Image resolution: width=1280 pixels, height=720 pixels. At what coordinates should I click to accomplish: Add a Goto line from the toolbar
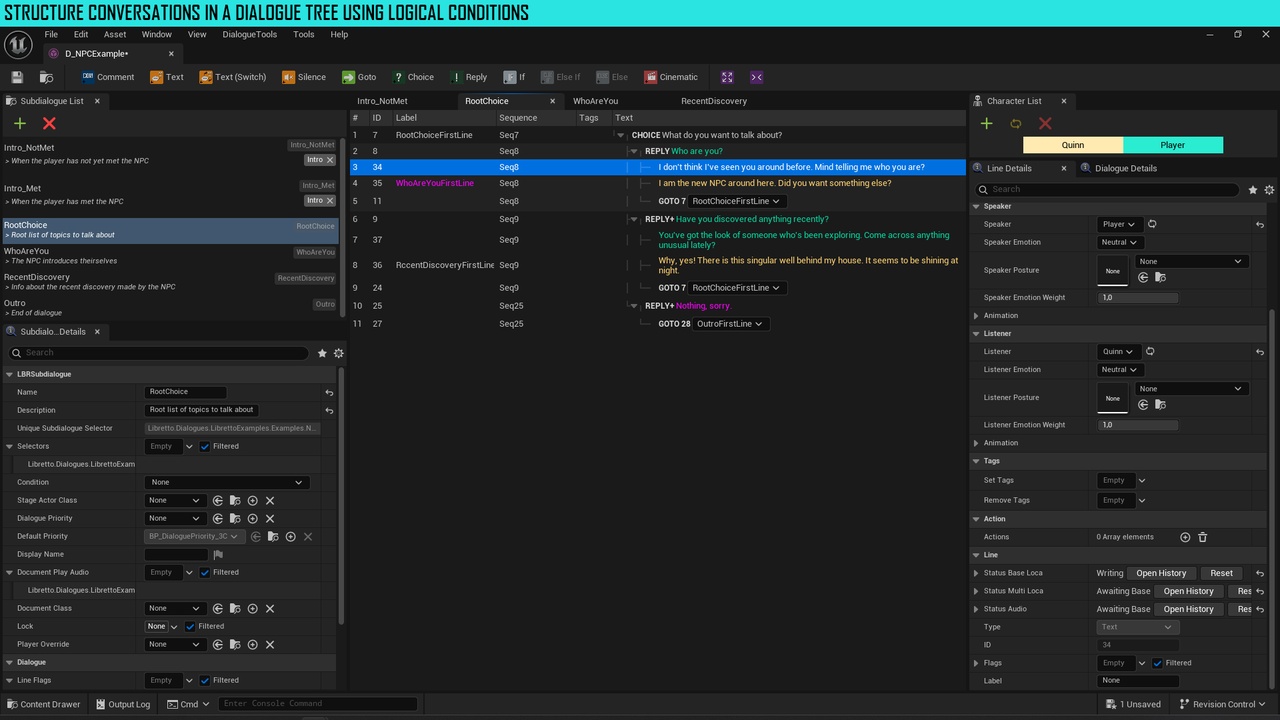[x=359, y=77]
